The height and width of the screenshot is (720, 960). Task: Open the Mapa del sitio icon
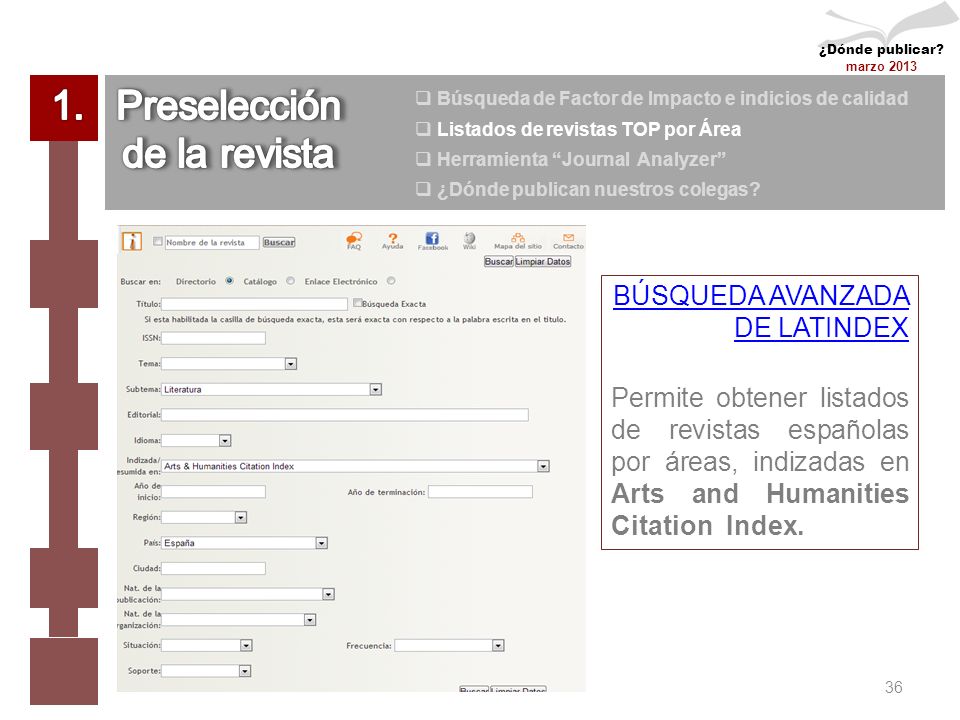[x=518, y=241]
